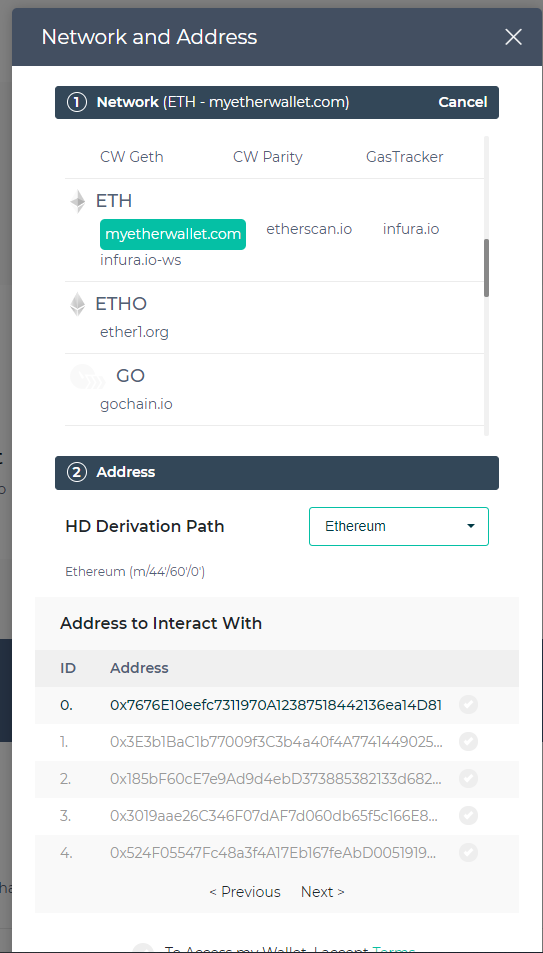This screenshot has width=543, height=953.
Task: Select address 4 checkmark circle
Action: tap(468, 852)
